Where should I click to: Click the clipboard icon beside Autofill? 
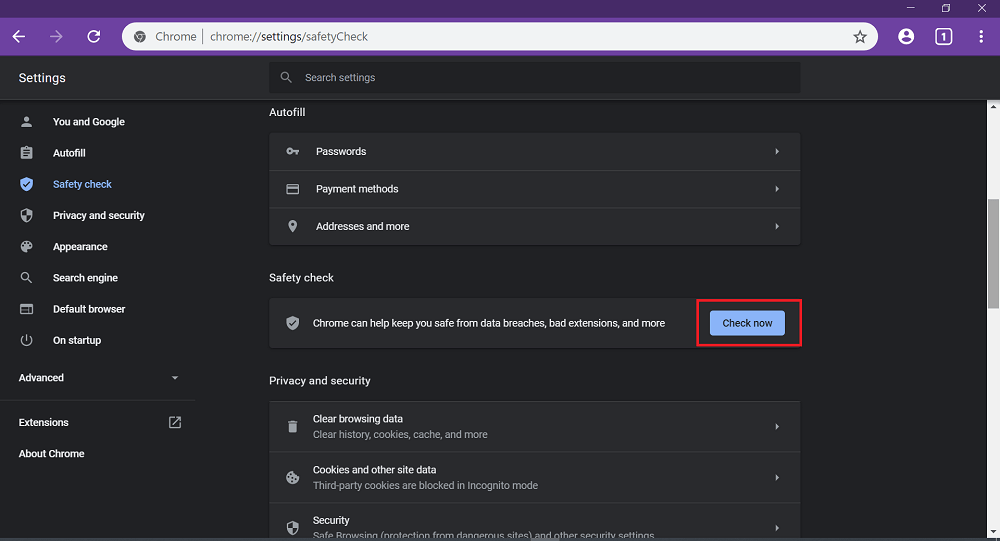click(x=26, y=153)
